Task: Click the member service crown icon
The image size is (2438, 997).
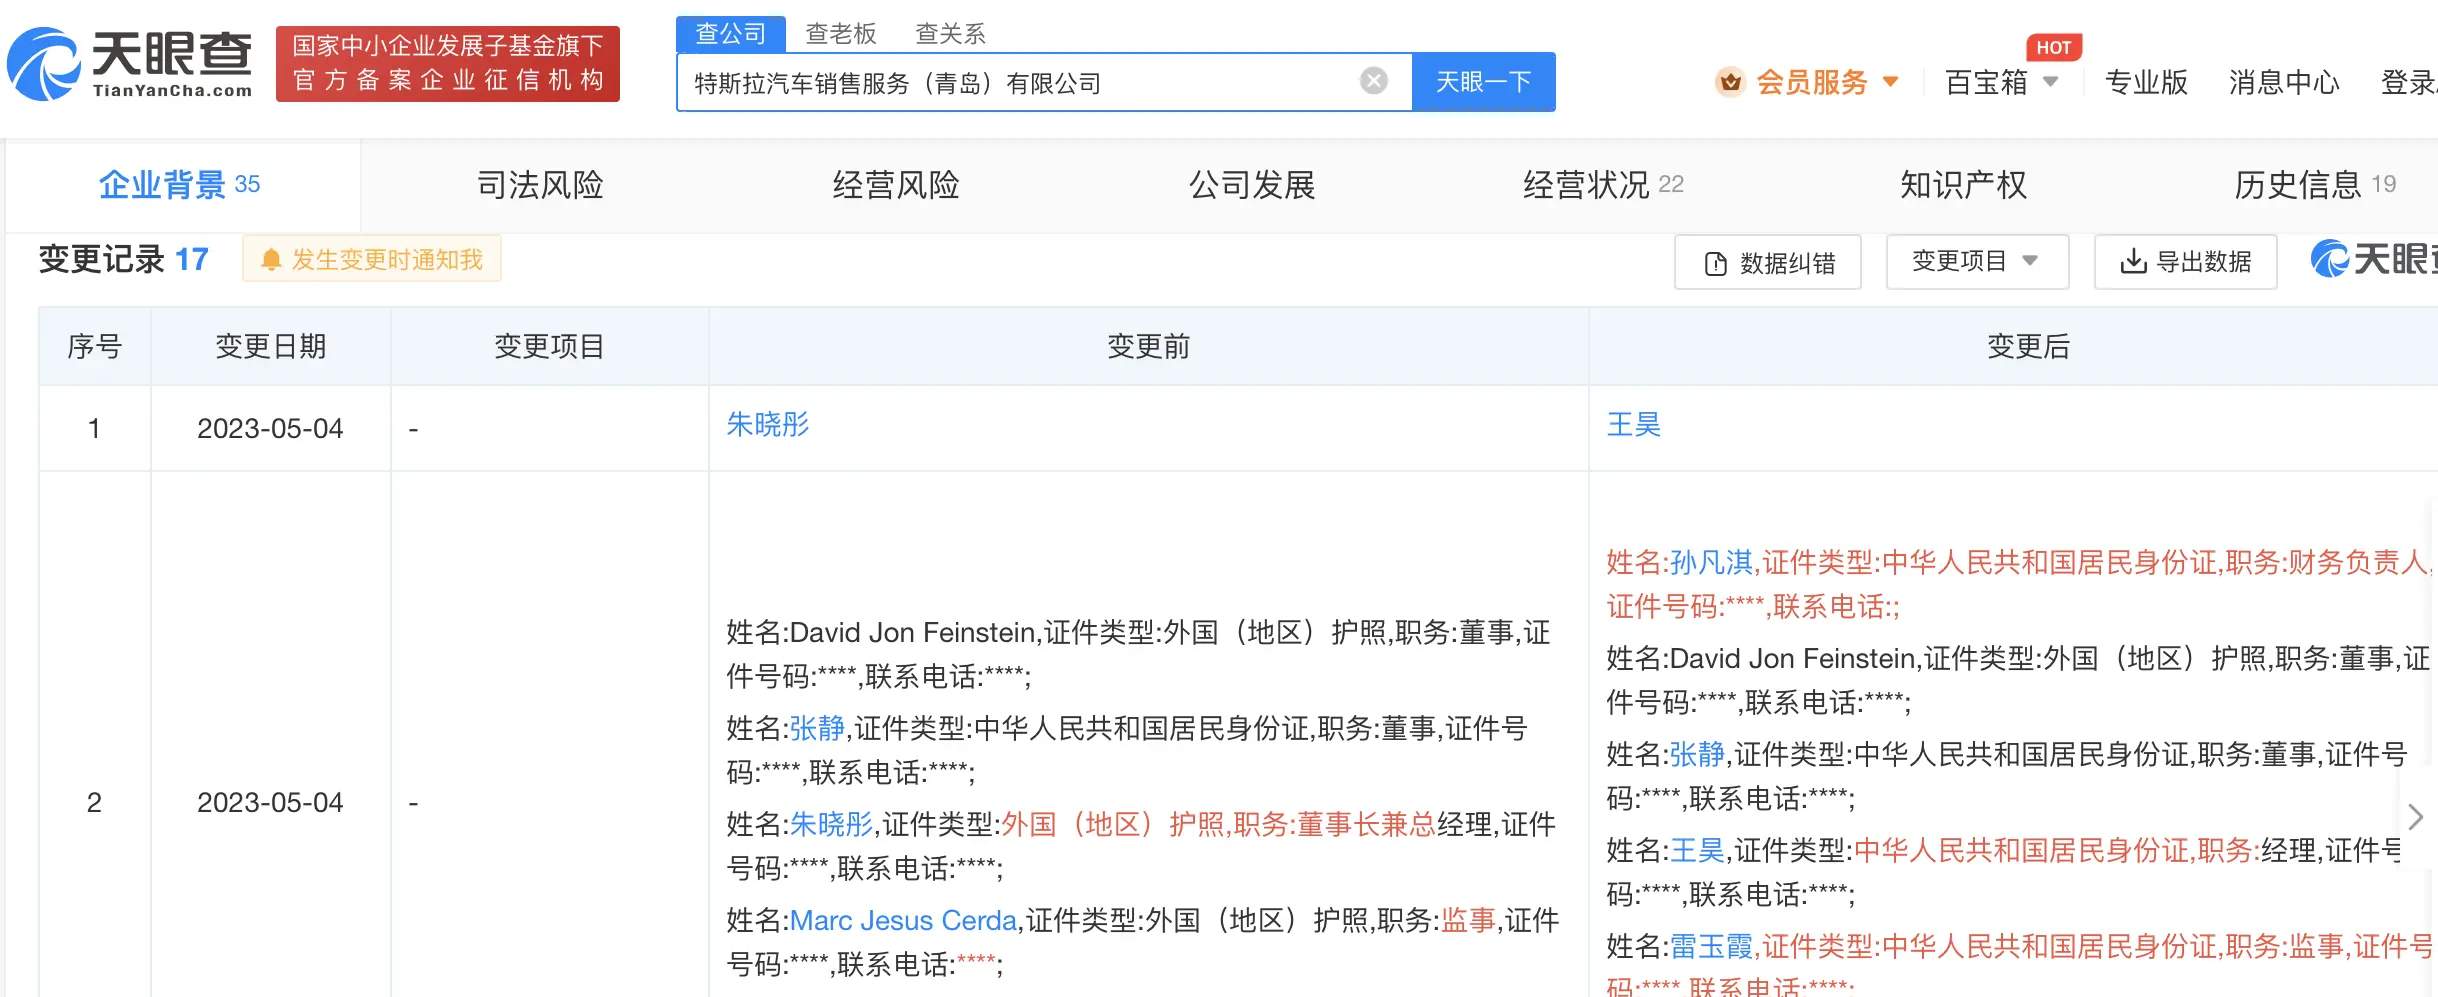Action: click(1730, 82)
